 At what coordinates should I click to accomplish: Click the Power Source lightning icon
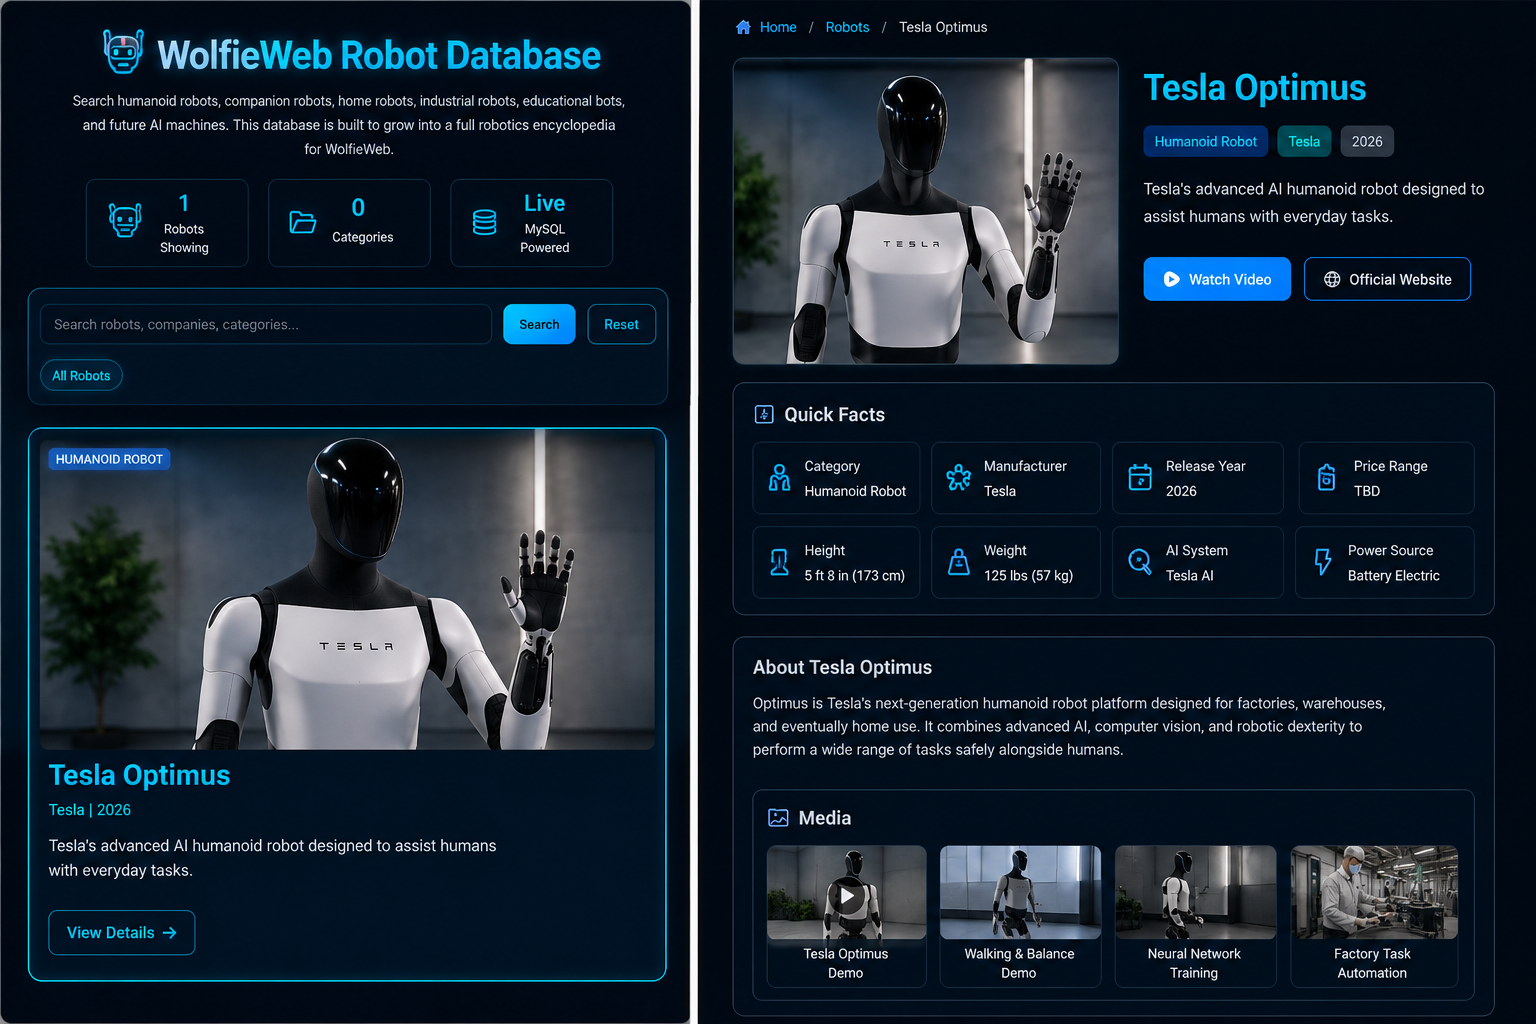[1323, 562]
